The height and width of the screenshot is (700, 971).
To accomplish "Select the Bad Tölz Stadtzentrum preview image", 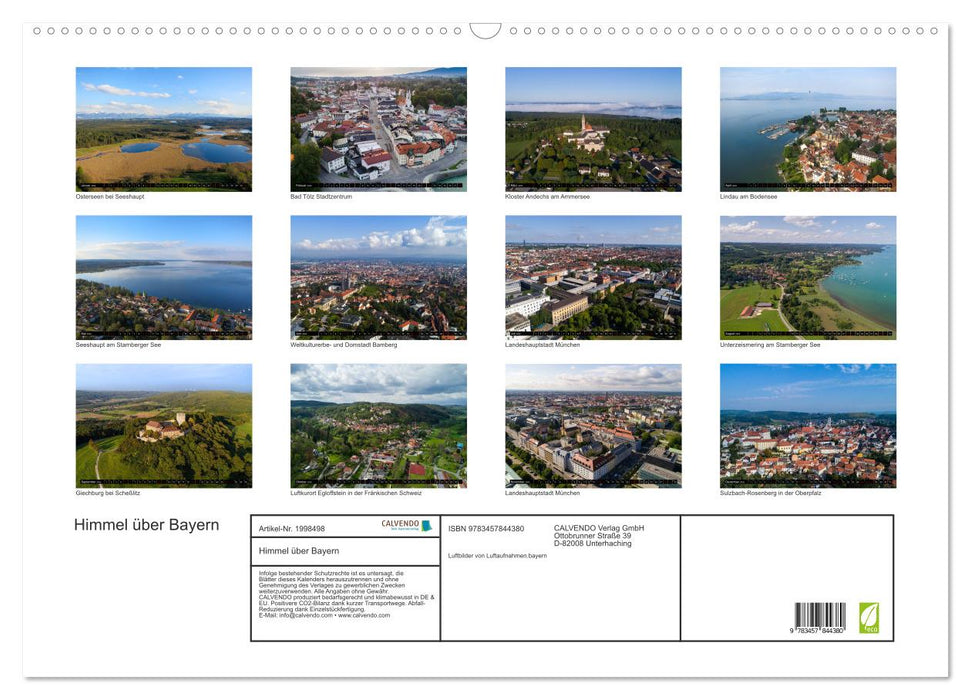I will click(378, 128).
